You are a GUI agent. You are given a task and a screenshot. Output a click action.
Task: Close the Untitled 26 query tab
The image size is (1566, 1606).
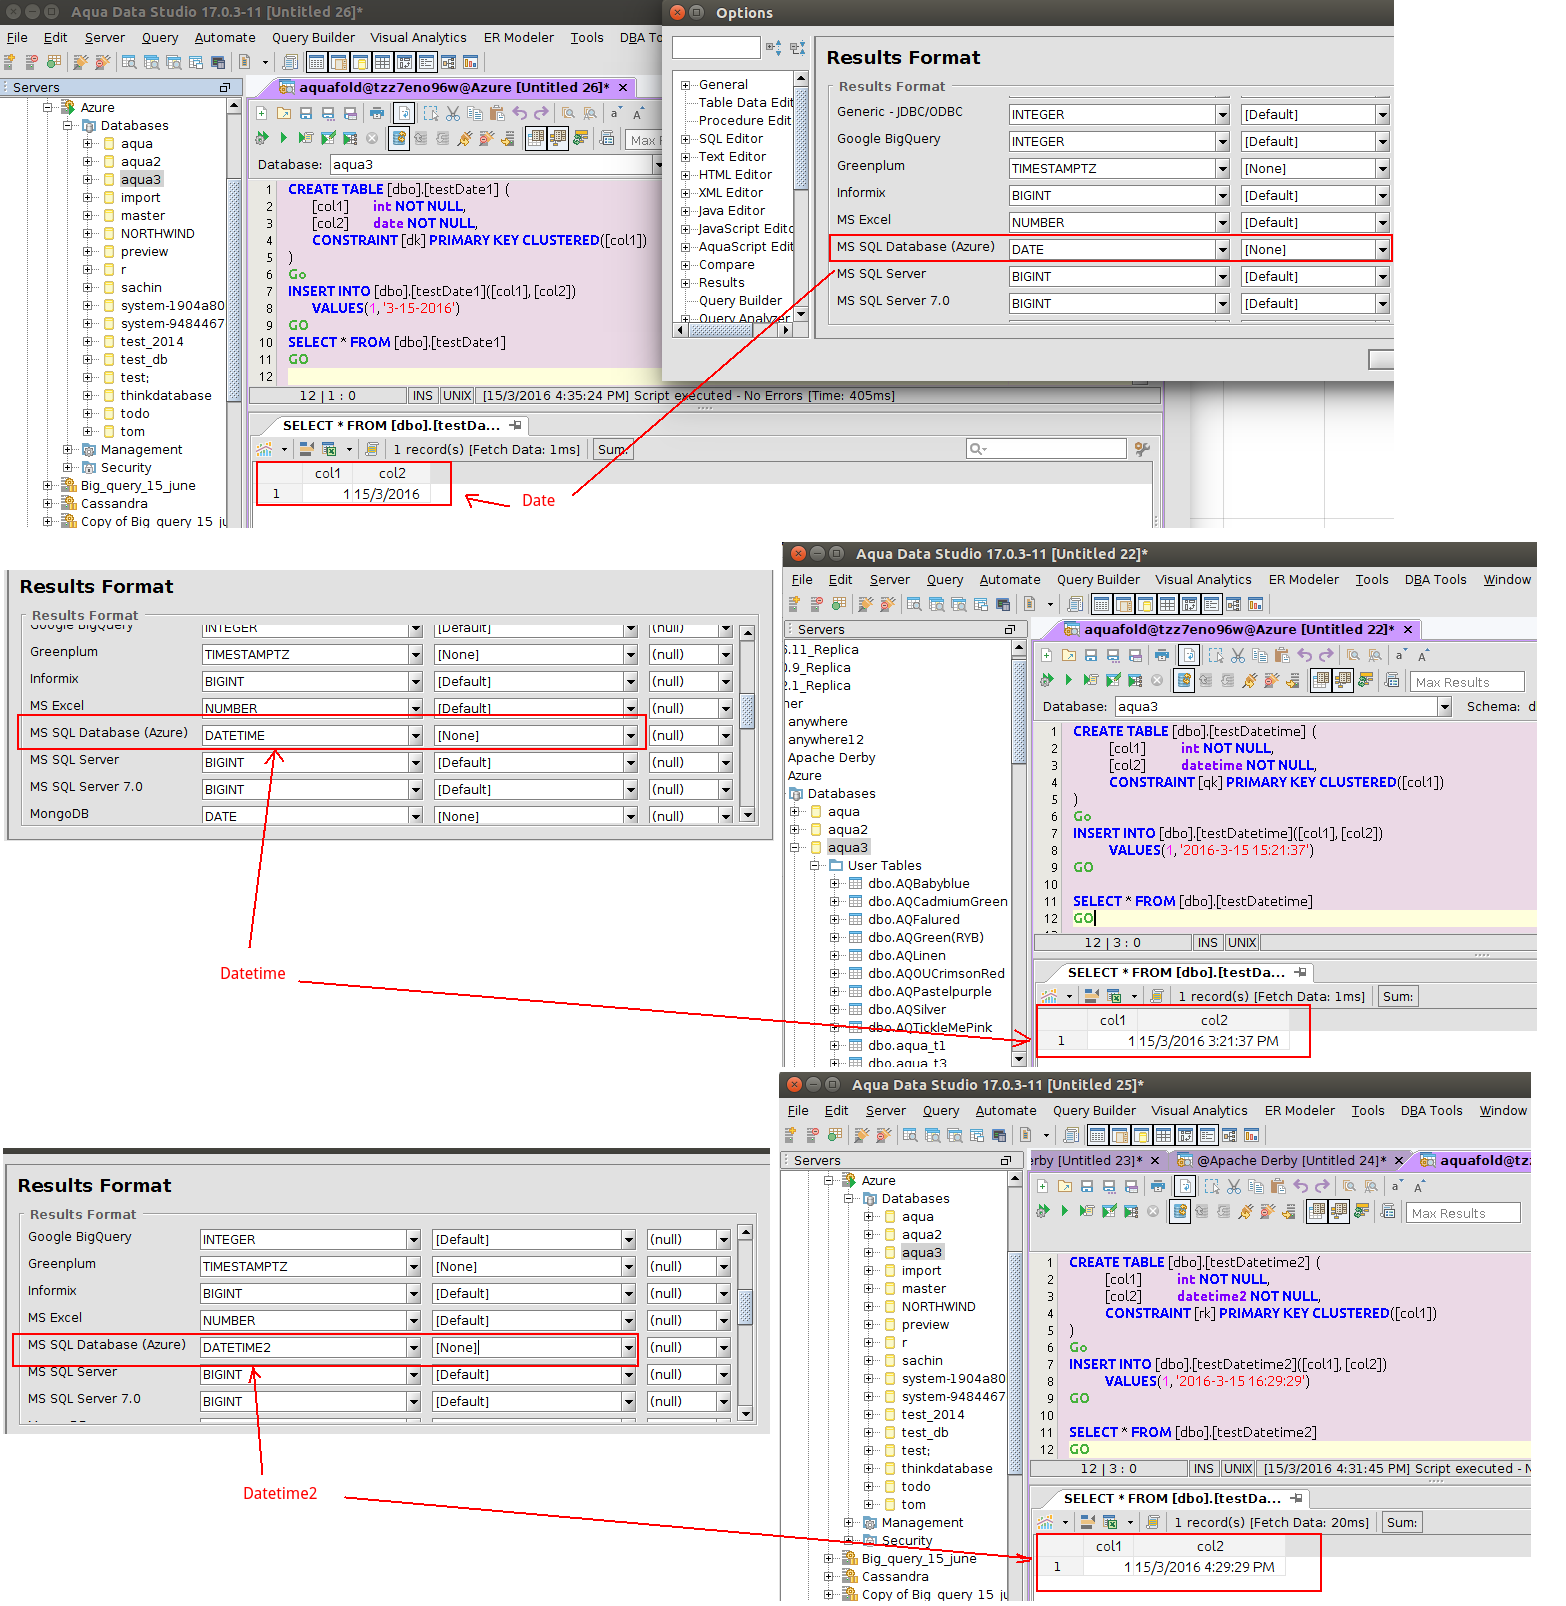pyautogui.click(x=624, y=88)
